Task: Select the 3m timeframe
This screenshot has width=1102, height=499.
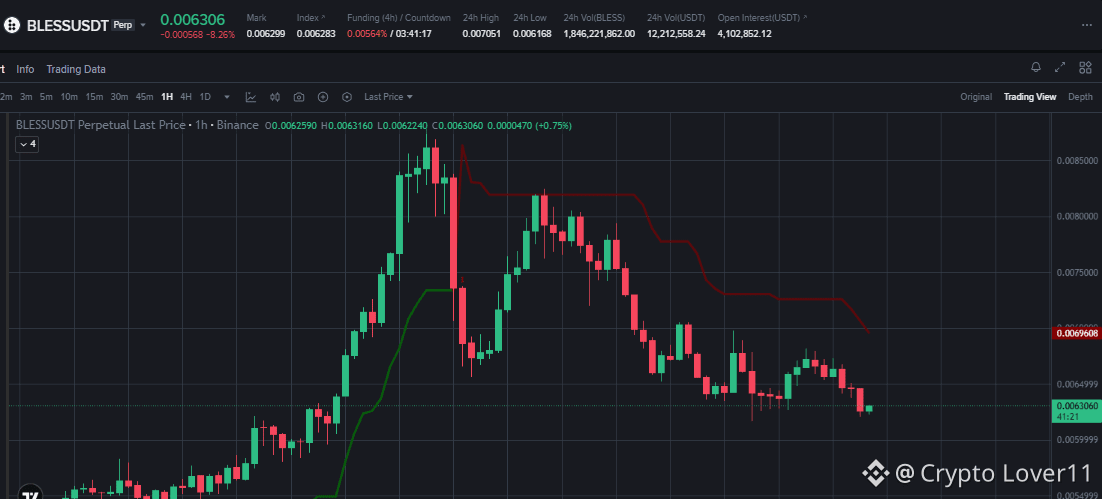Action: click(x=26, y=97)
